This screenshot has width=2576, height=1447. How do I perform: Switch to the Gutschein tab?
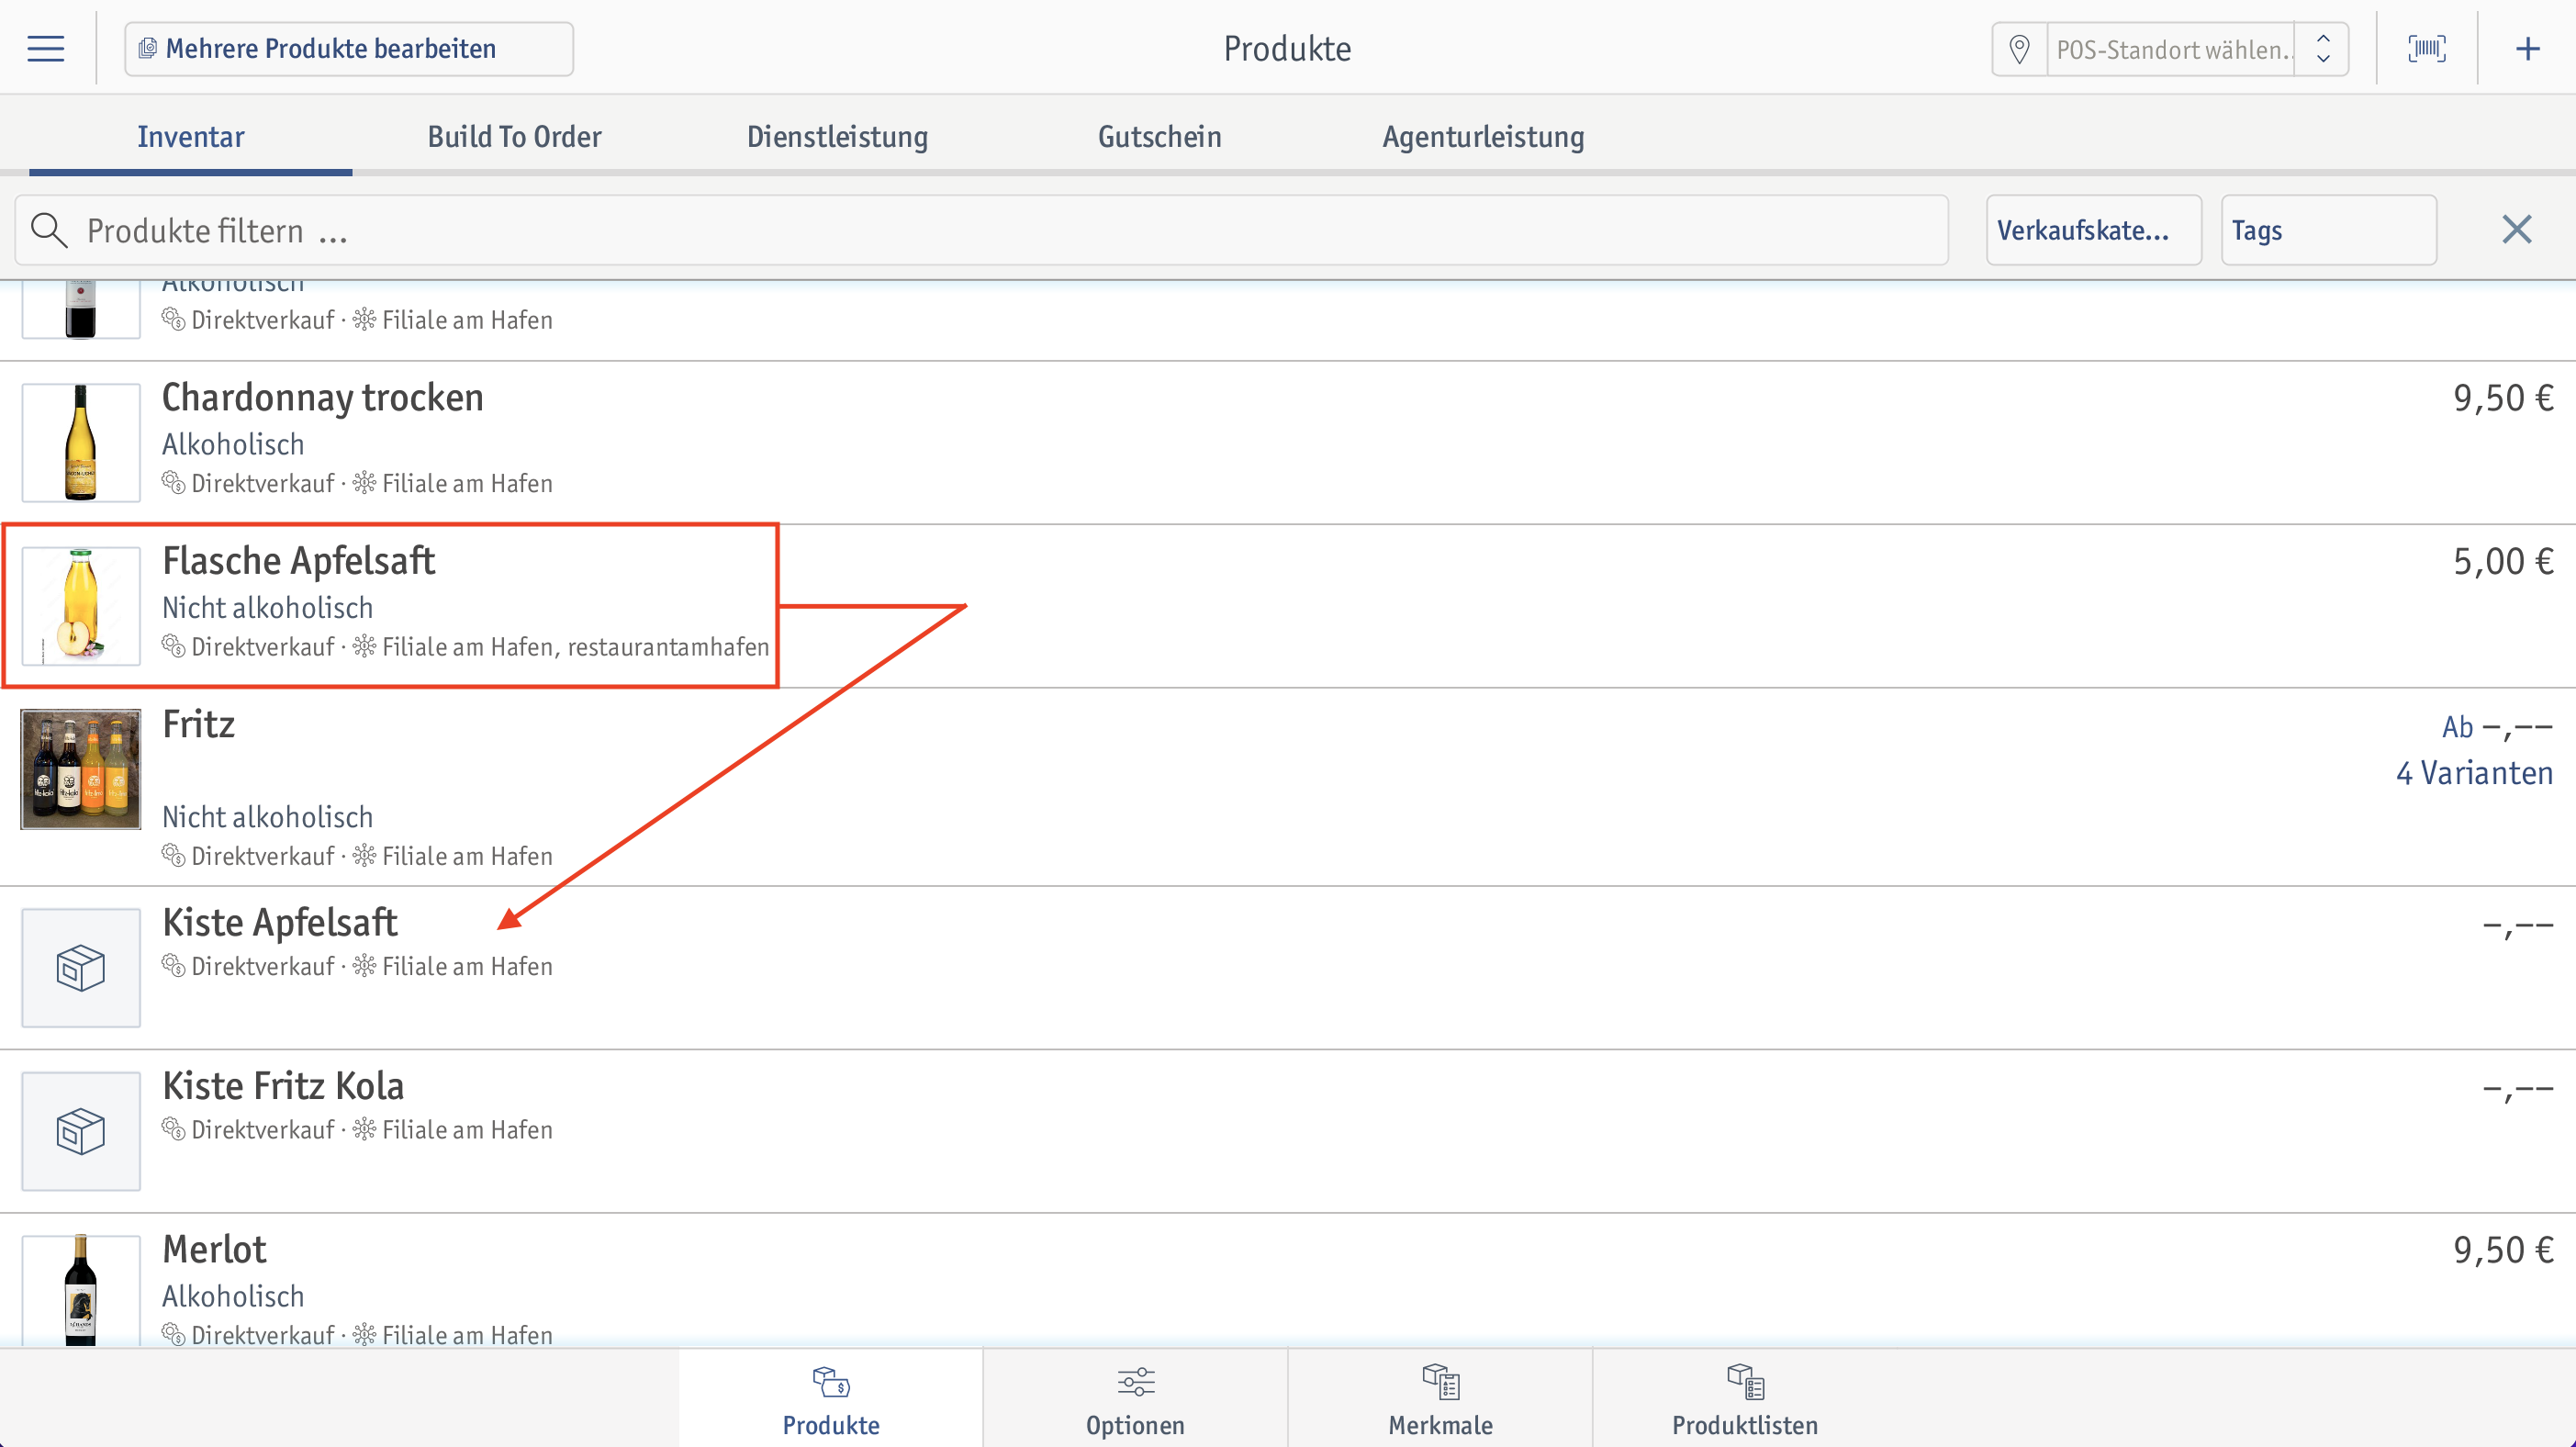1159,136
